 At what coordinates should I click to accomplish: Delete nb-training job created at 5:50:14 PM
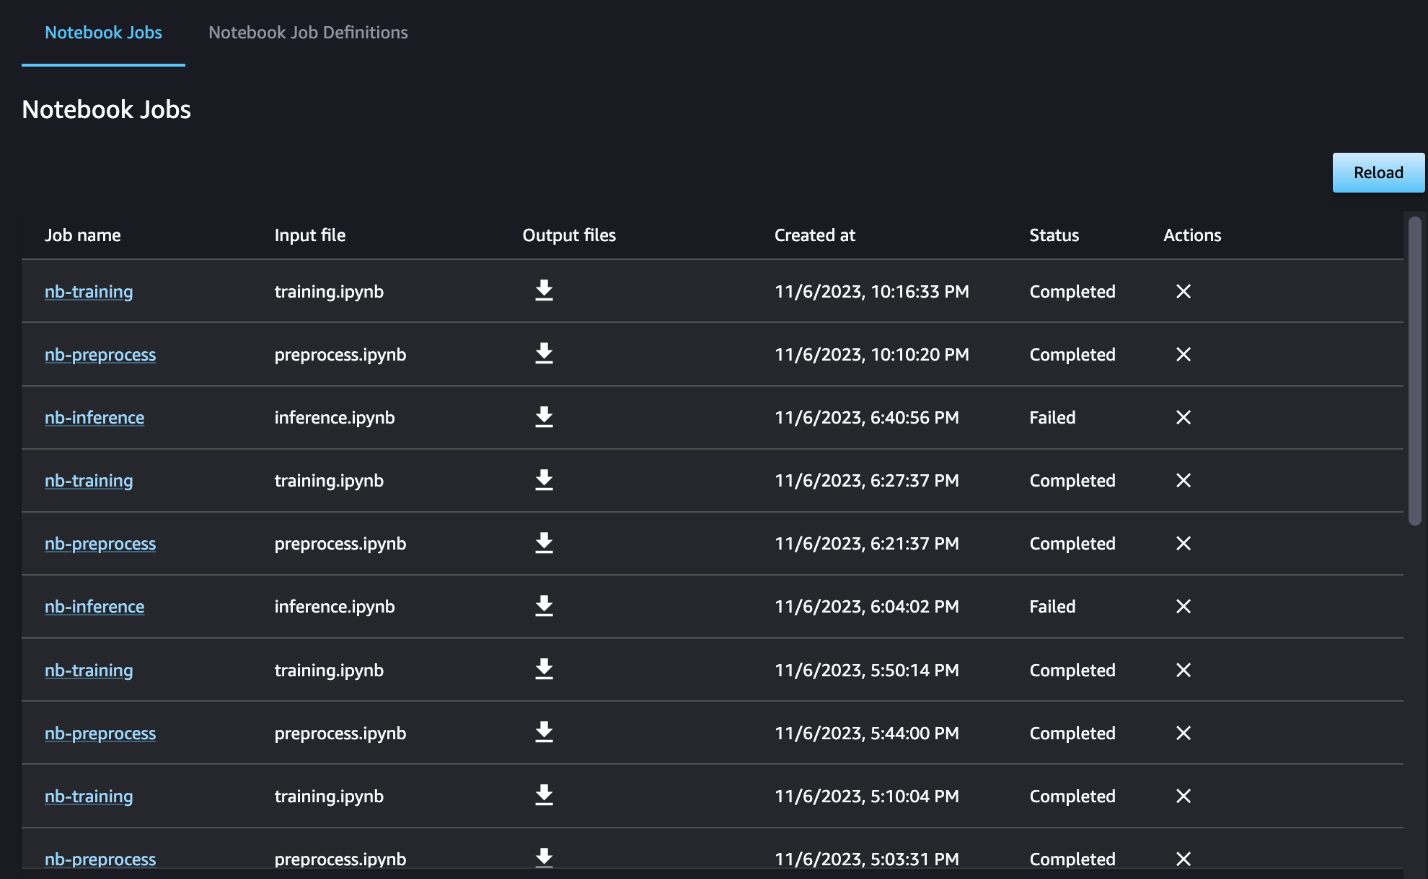click(1183, 670)
